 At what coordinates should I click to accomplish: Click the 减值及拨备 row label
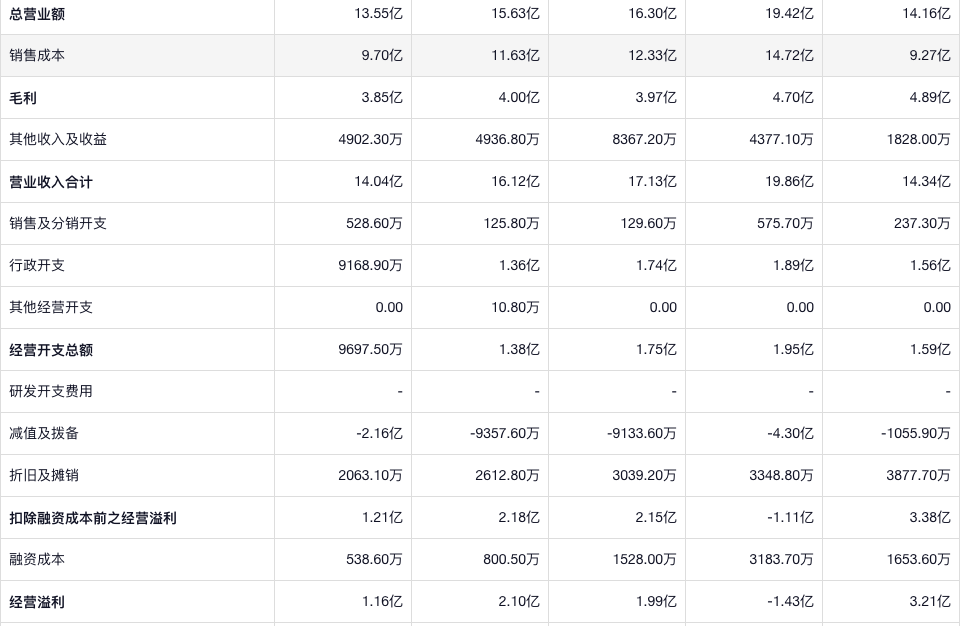tap(44, 434)
